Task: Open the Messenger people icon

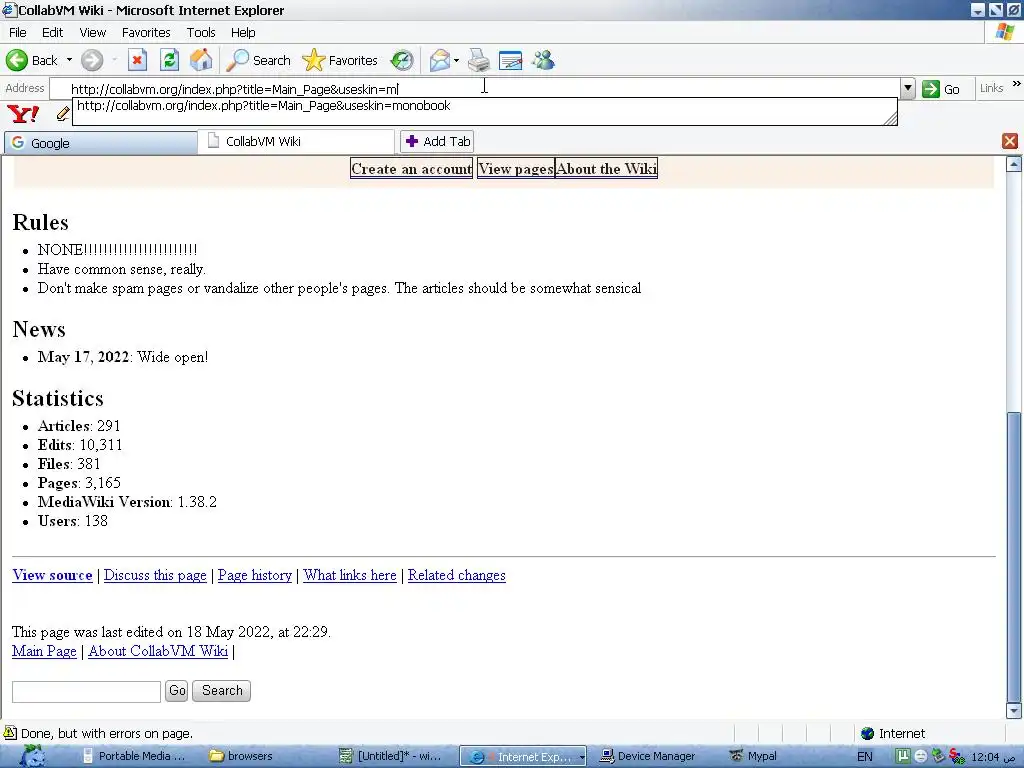Action: (x=543, y=60)
